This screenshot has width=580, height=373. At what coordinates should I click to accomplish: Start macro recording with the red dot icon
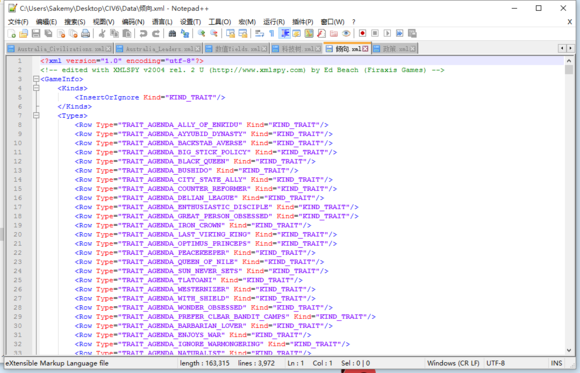coord(362,34)
